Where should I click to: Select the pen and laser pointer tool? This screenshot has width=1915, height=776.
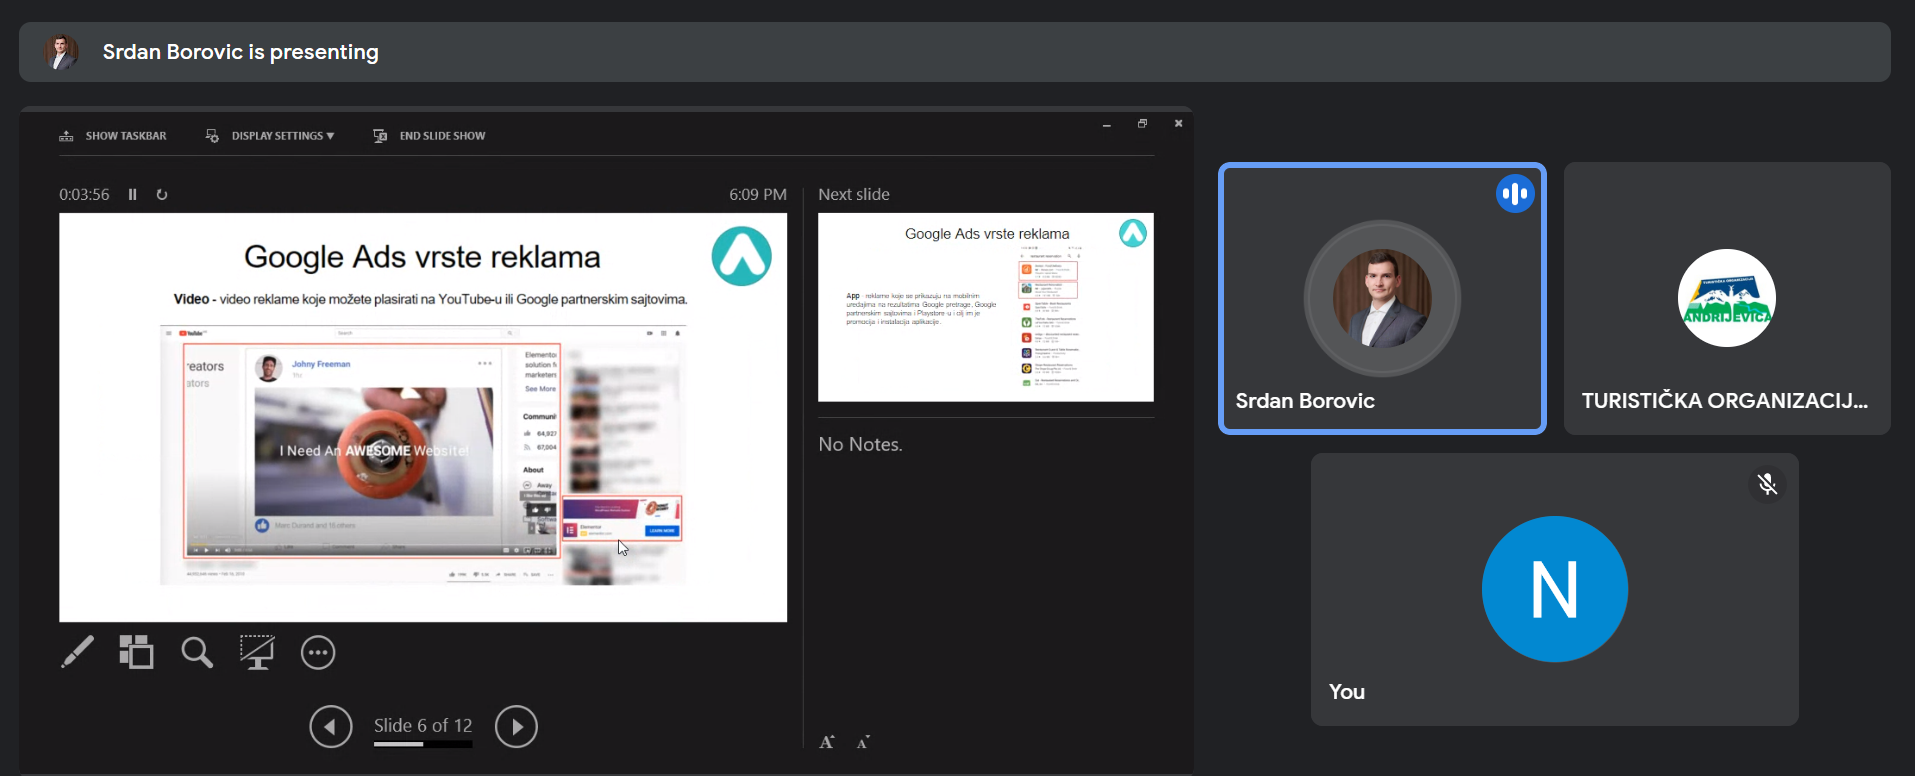point(77,652)
